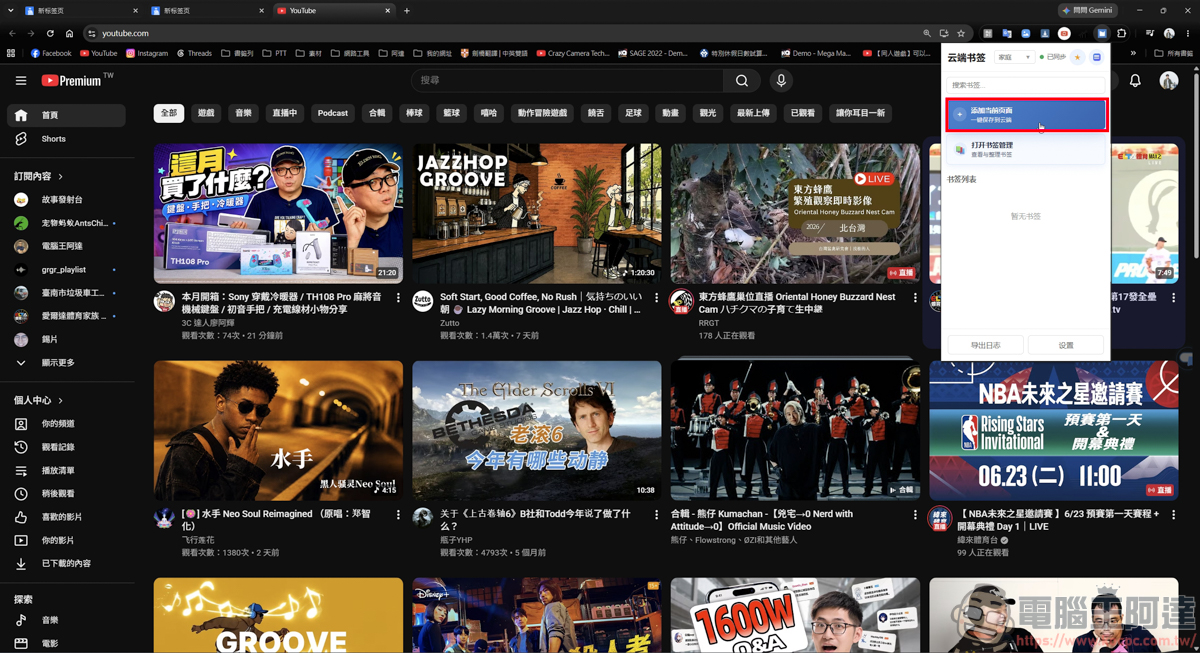Image resolution: width=1200 pixels, height=653 pixels.
Task: Switch to the YouTube browser tab
Action: [332, 11]
